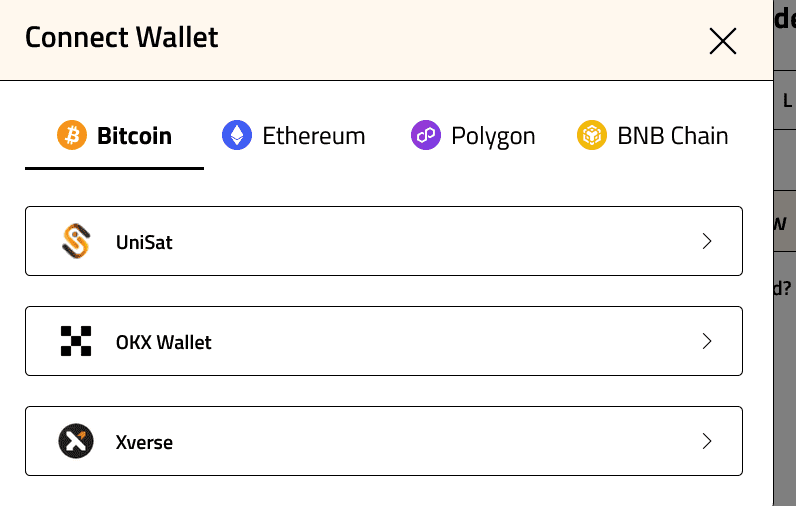796x506 pixels.
Task: Click the Connect Wallet heading text
Action: (x=121, y=38)
